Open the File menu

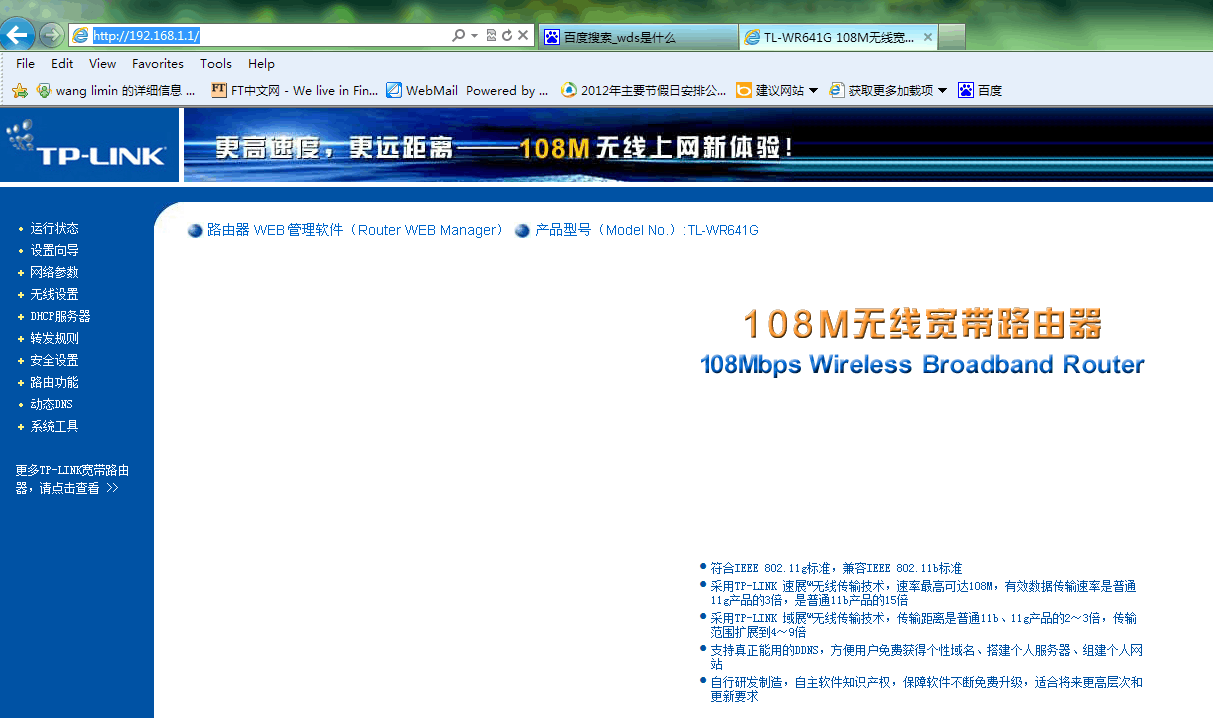tap(25, 63)
